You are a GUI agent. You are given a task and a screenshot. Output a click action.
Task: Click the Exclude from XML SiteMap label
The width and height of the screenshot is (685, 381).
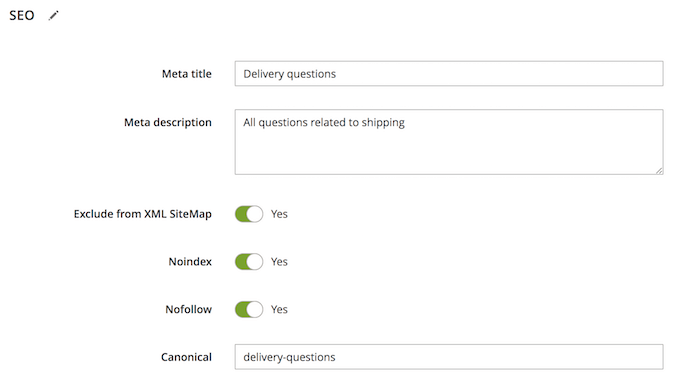tap(142, 214)
